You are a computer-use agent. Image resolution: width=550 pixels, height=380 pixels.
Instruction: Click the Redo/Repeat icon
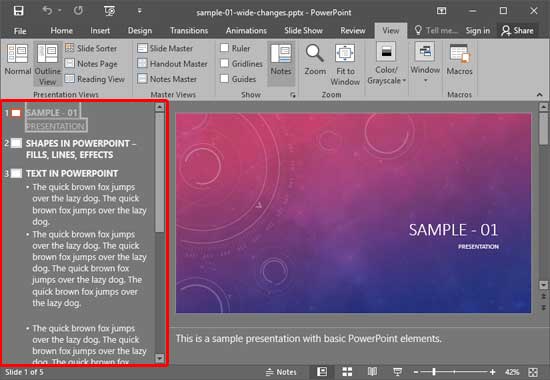[78, 11]
